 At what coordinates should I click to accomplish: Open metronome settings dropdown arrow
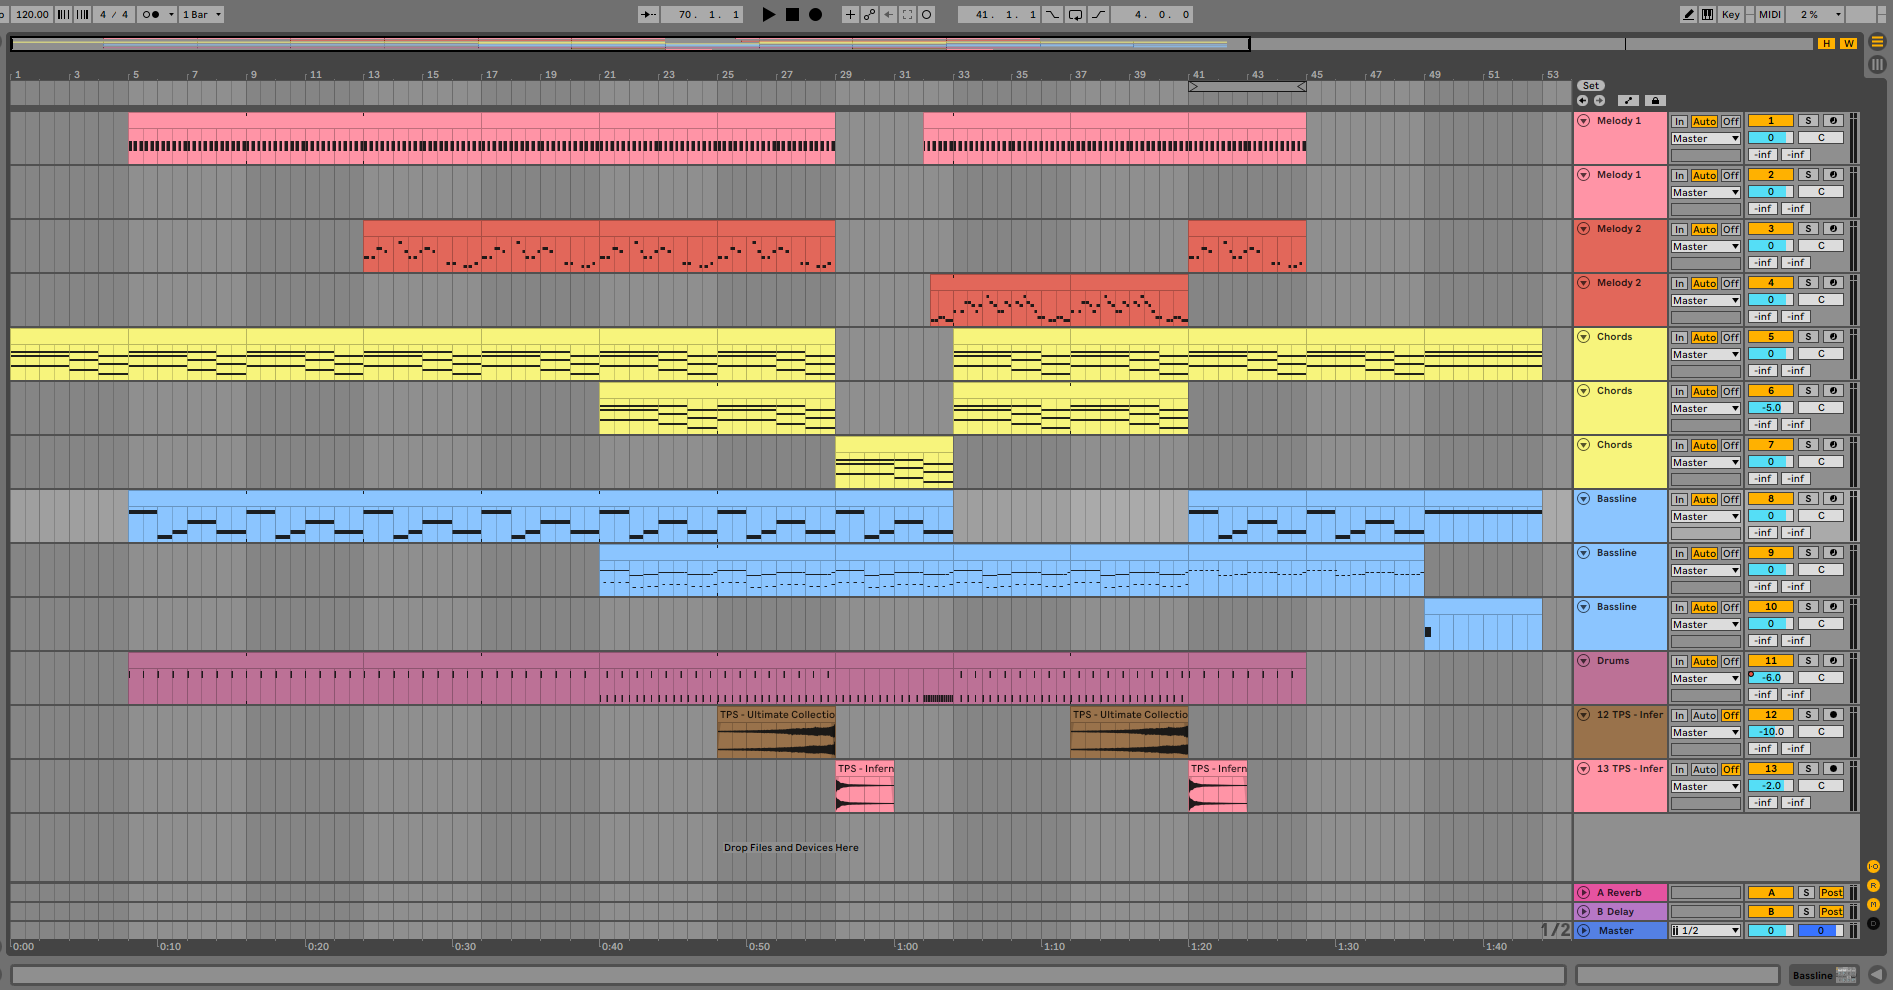point(171,14)
